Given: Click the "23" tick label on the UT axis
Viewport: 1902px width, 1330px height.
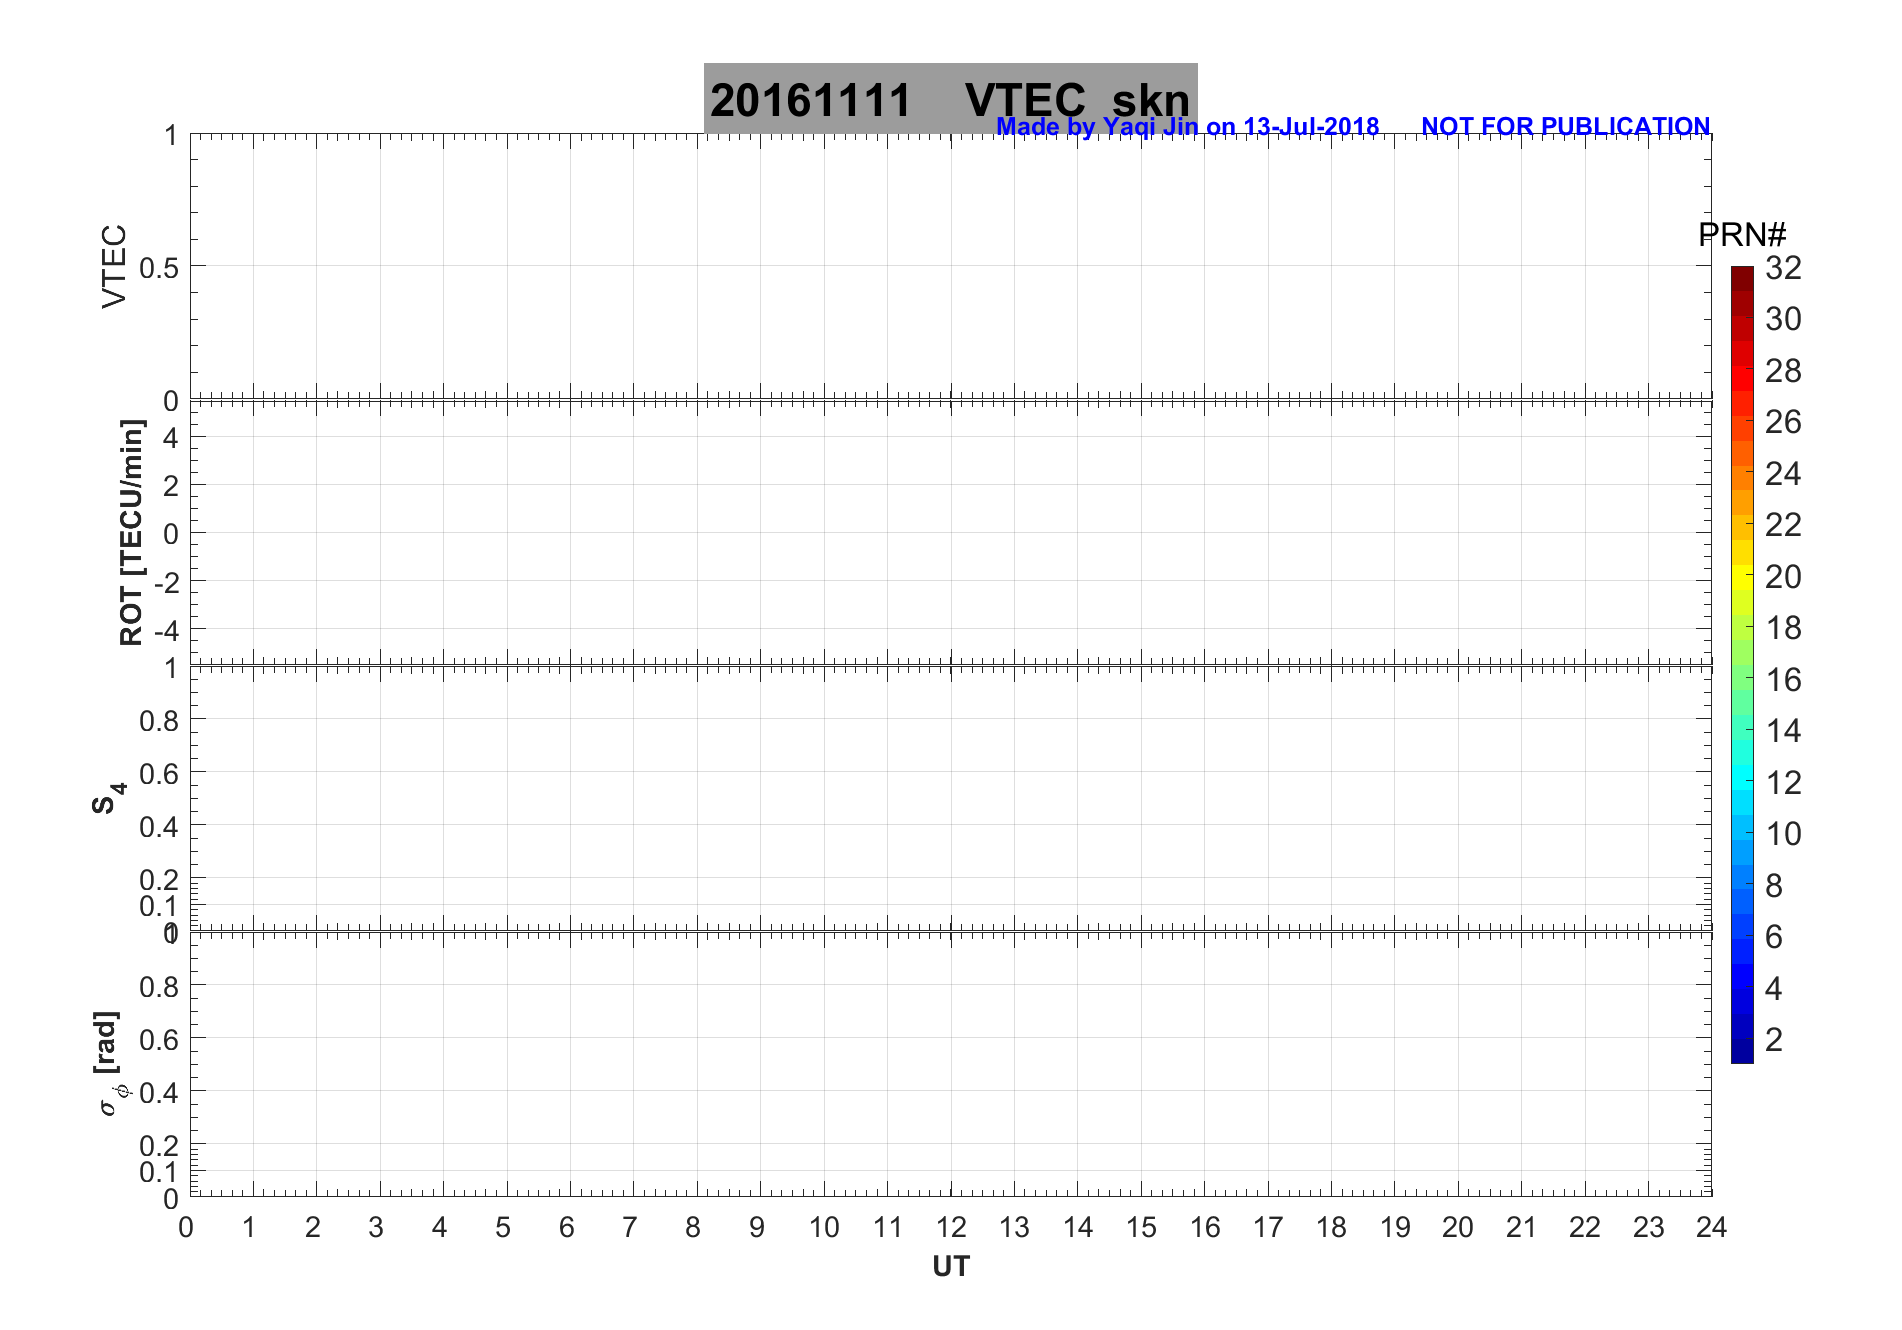Looking at the screenshot, I should tap(1648, 1228).
